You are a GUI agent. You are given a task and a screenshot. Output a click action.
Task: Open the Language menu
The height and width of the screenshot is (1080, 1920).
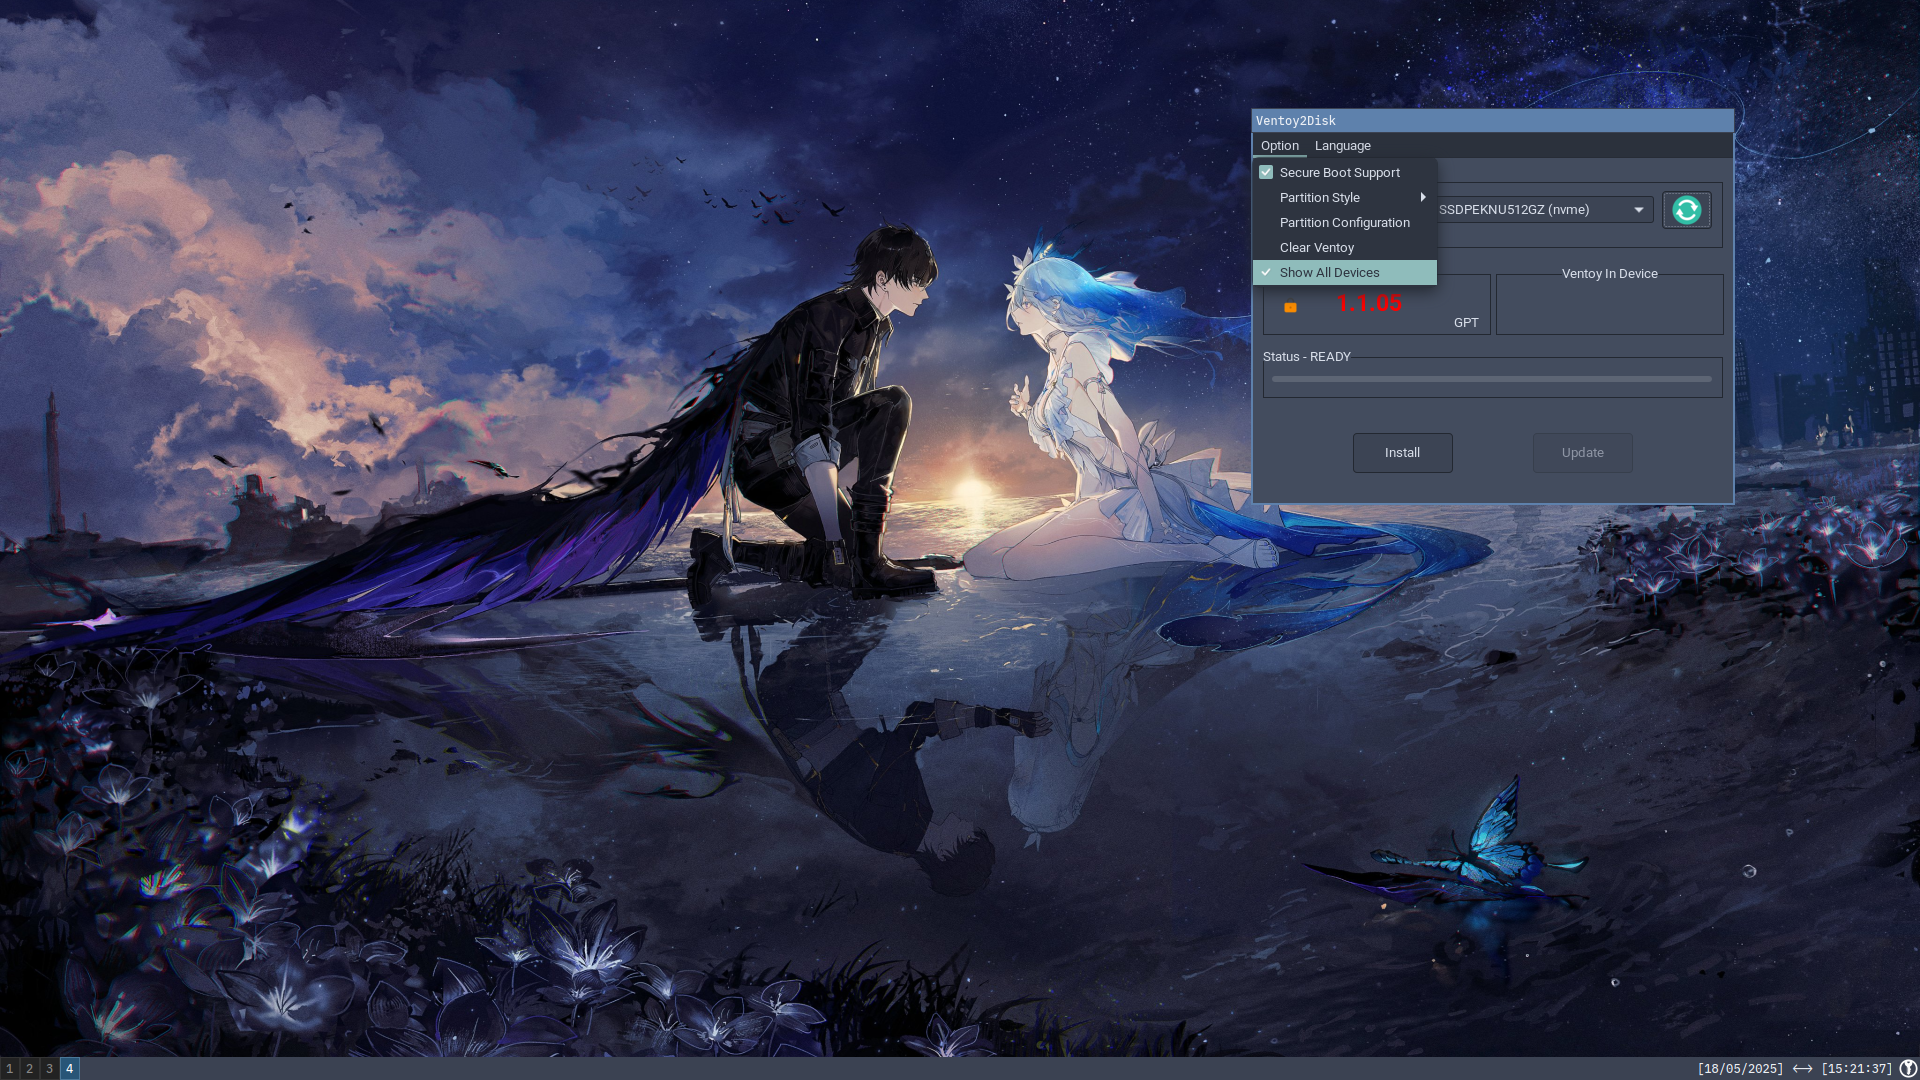click(x=1342, y=146)
